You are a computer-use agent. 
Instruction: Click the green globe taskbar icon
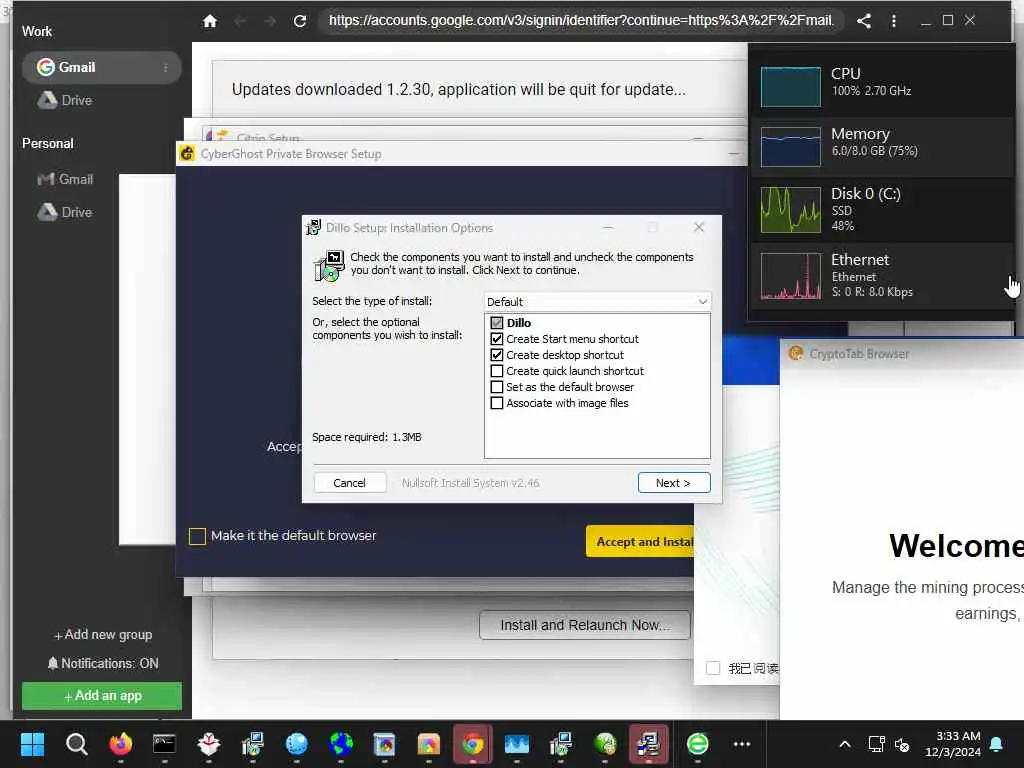(x=605, y=744)
